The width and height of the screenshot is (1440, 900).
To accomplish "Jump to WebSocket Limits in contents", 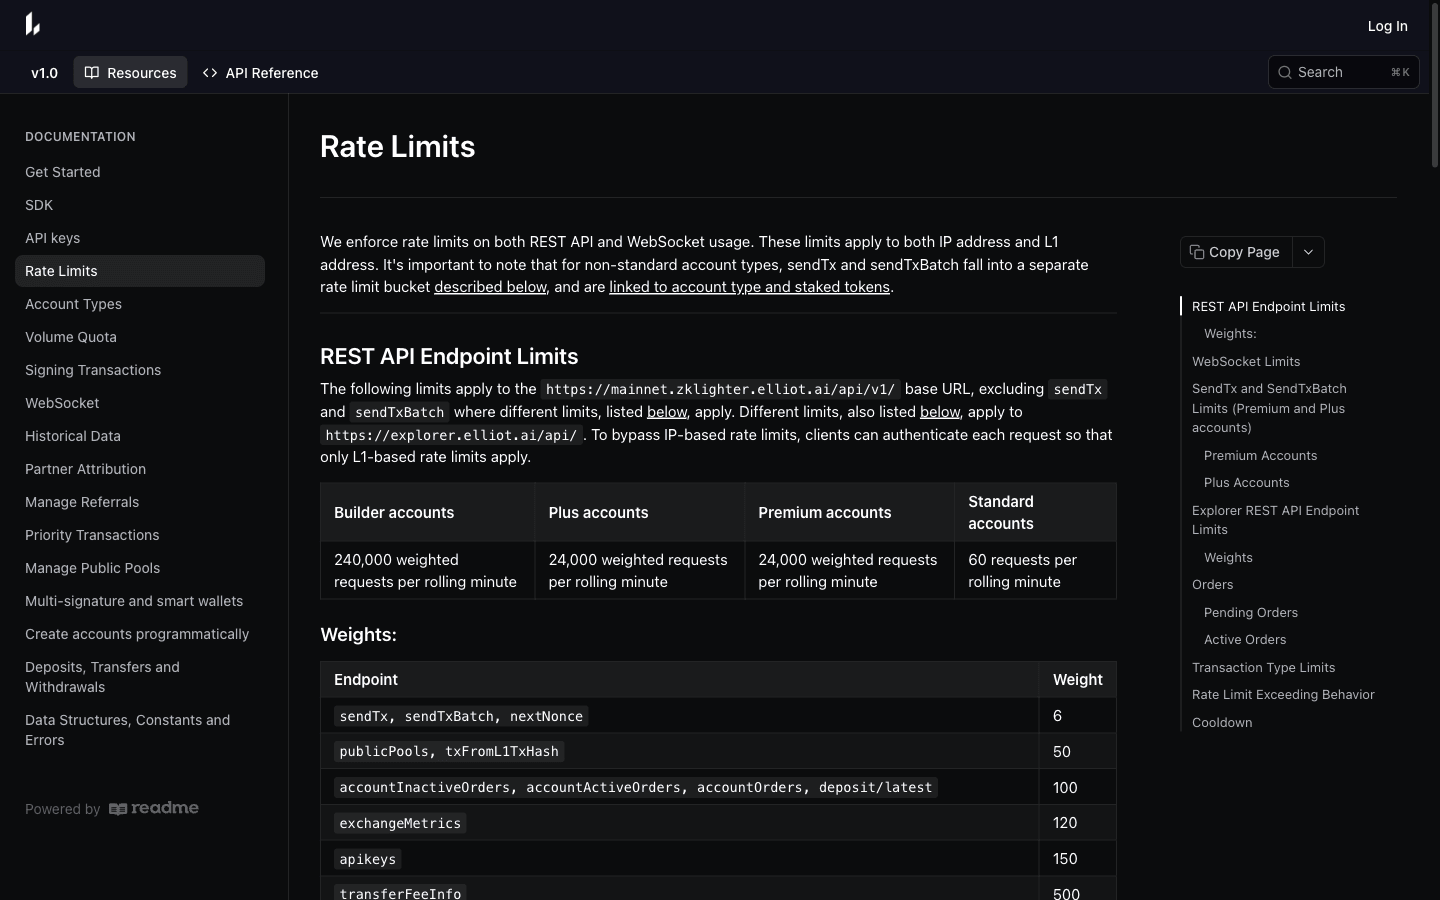I will [1246, 361].
